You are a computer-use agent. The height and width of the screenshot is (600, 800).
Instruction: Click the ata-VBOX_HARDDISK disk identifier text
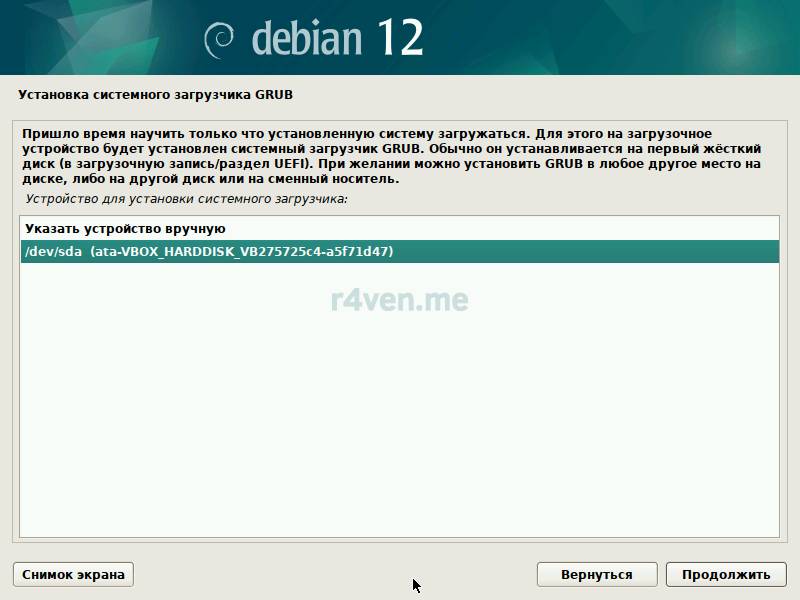click(x=241, y=252)
